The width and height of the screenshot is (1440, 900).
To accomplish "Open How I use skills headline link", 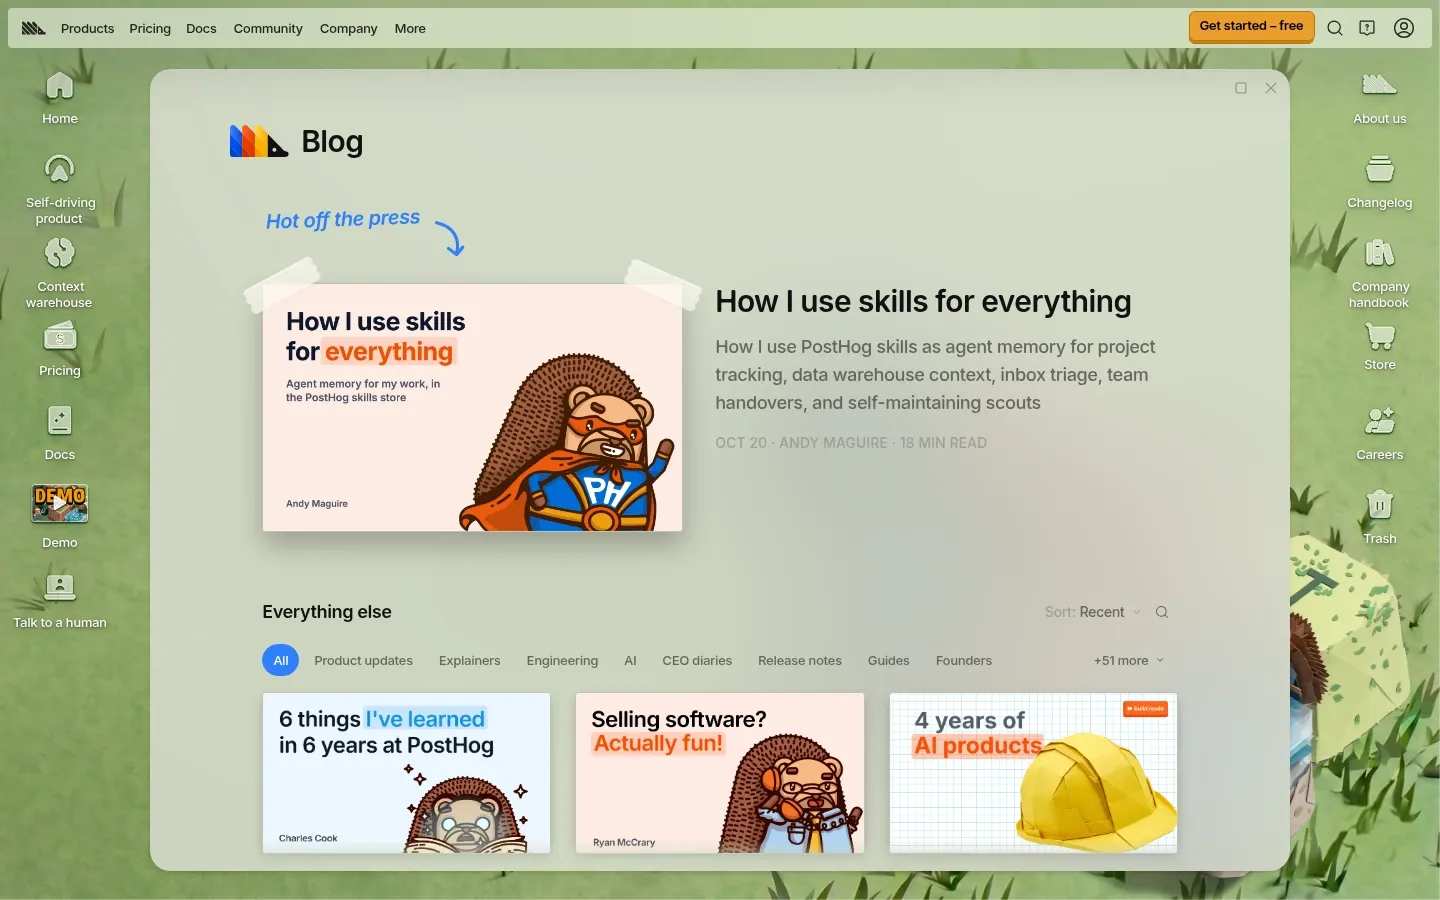I will [x=923, y=302].
